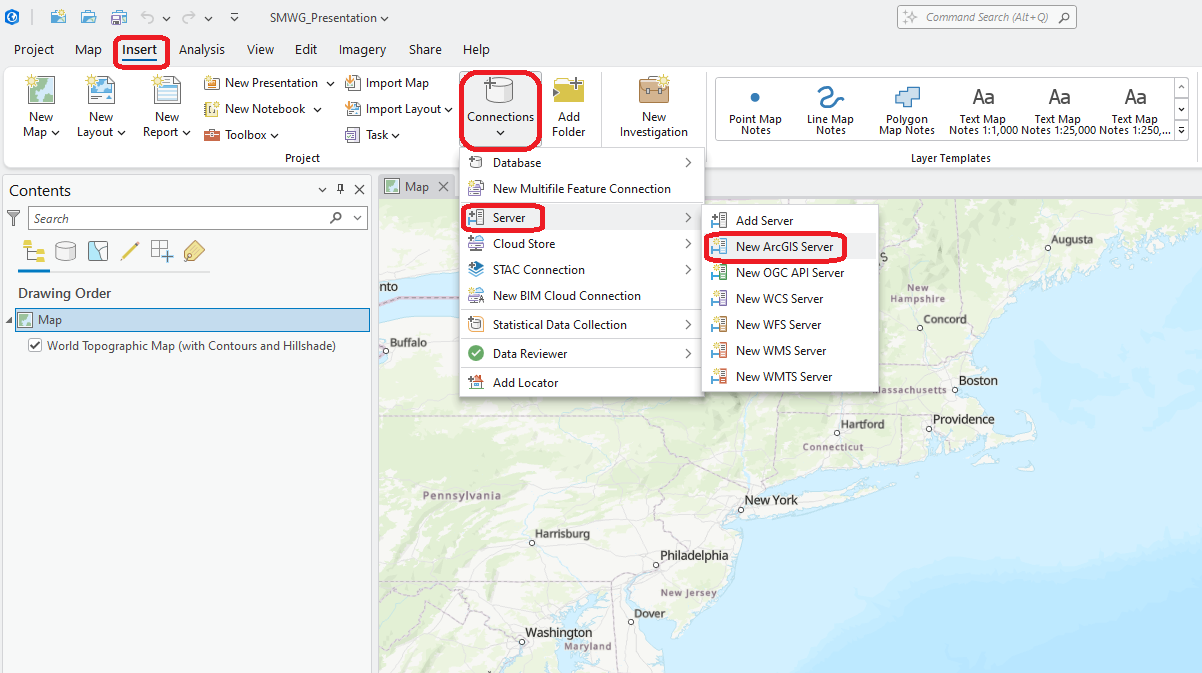1202x673 pixels.
Task: Open the New Report tool
Action: [x=166, y=107]
